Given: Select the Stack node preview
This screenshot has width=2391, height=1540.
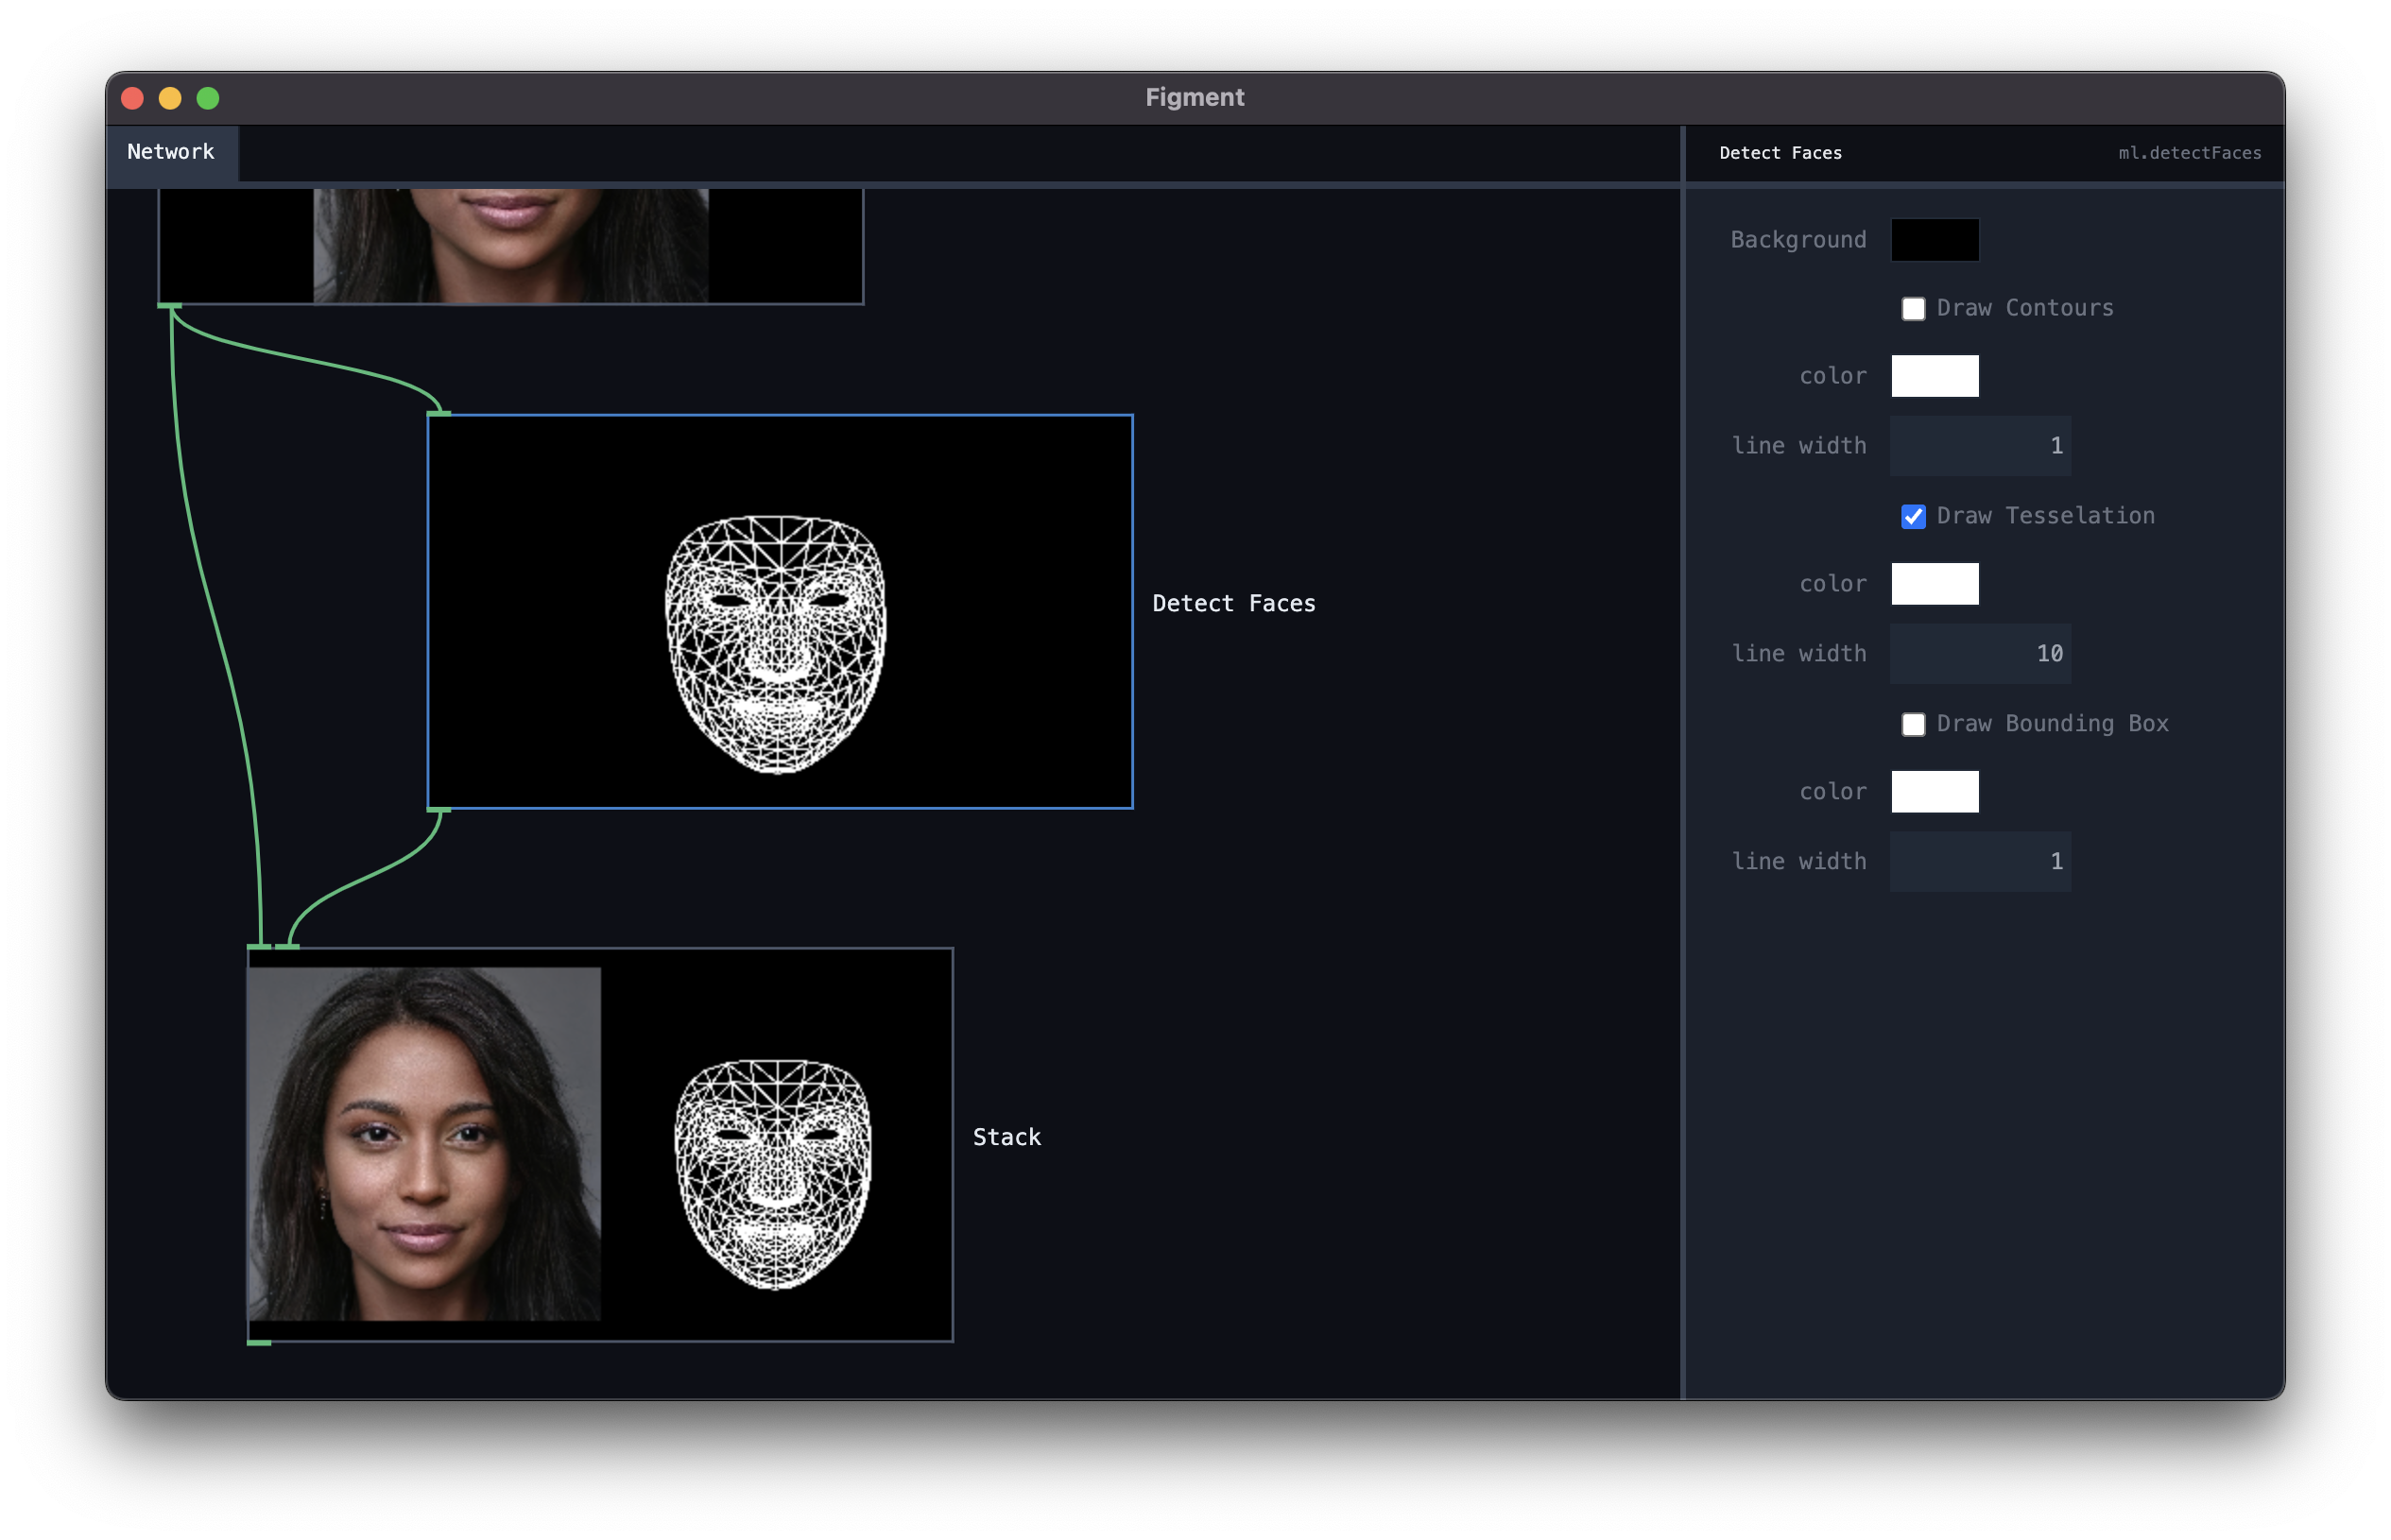Looking at the screenshot, I should [600, 1144].
